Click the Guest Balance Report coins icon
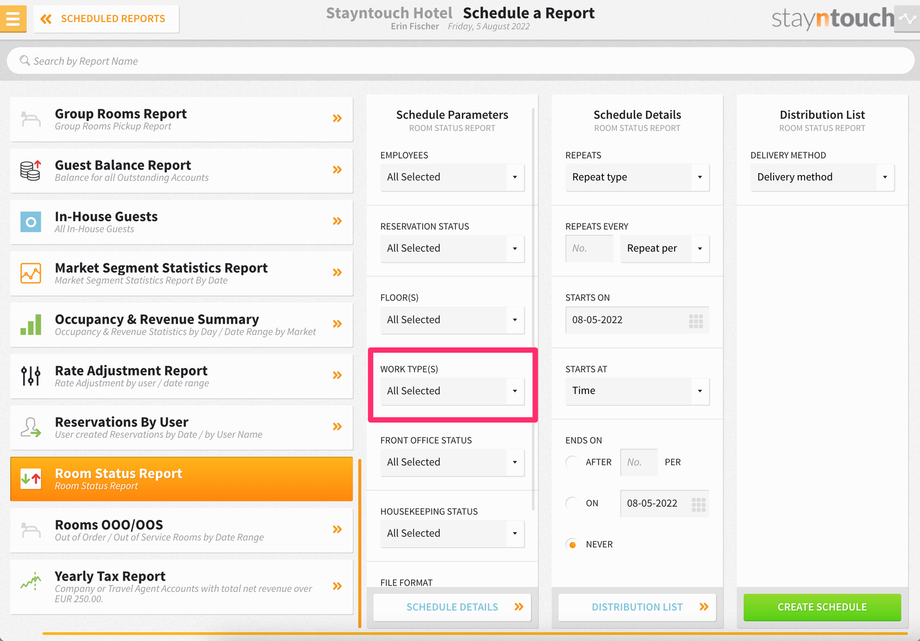Screen dimensions: 920x641 coord(31,170)
